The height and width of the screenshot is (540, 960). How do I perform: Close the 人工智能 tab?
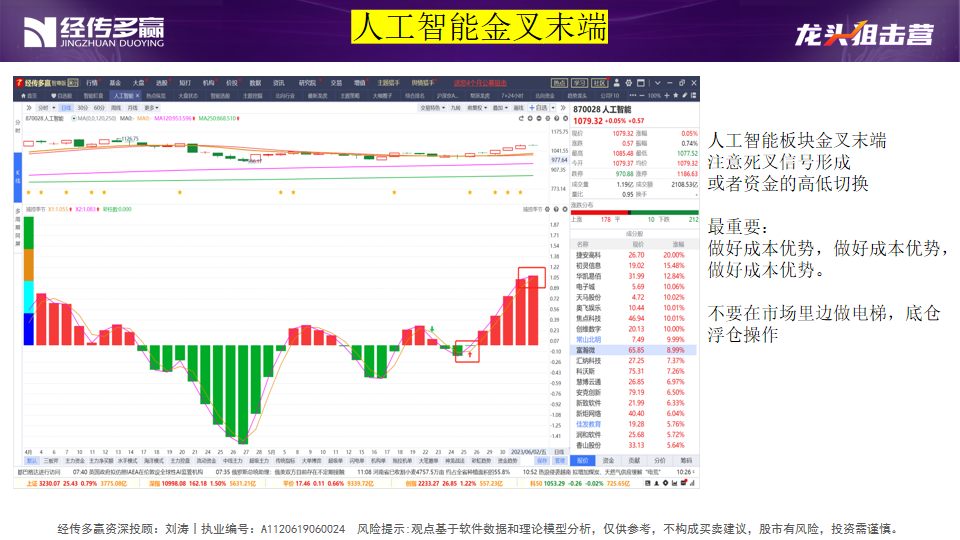(137, 96)
